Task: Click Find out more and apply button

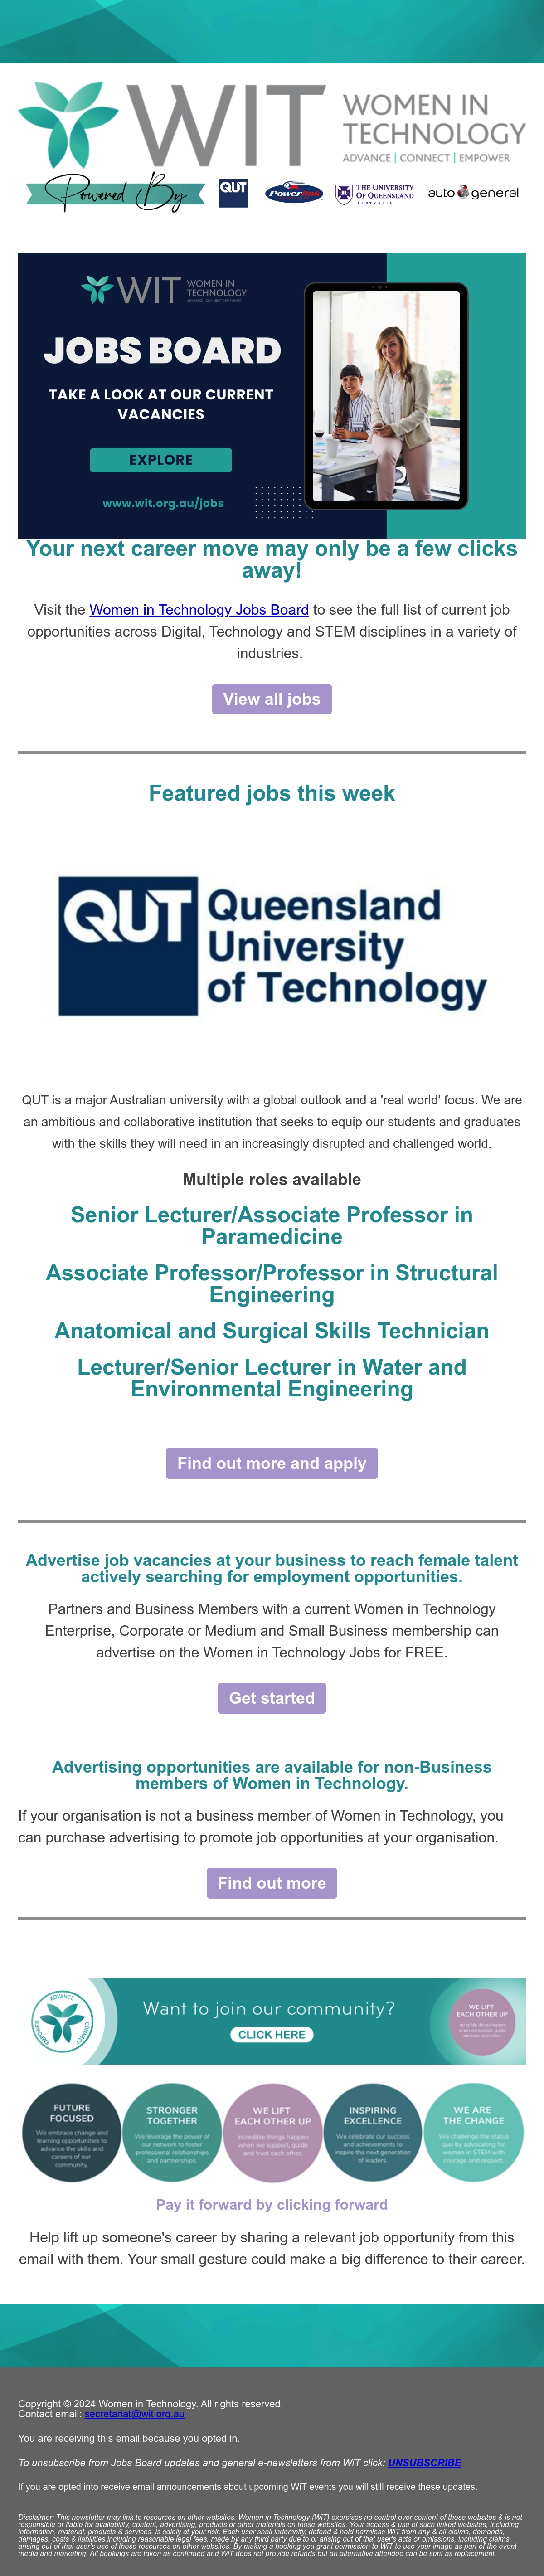Action: pyautogui.click(x=272, y=1463)
